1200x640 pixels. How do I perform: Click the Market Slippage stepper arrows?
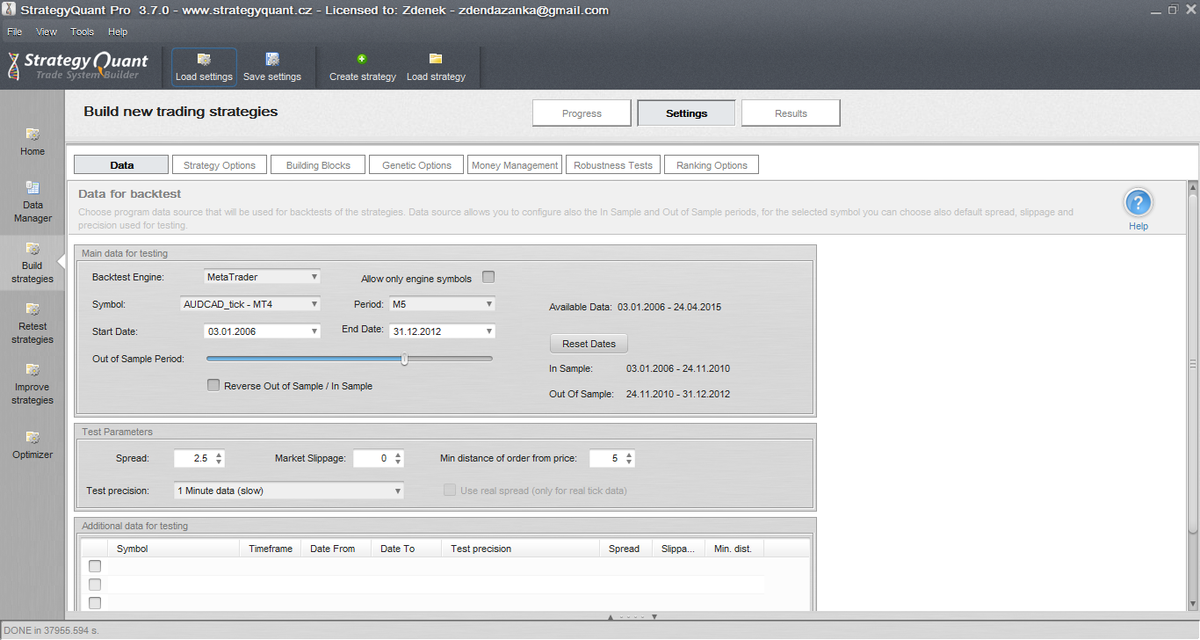coord(398,458)
